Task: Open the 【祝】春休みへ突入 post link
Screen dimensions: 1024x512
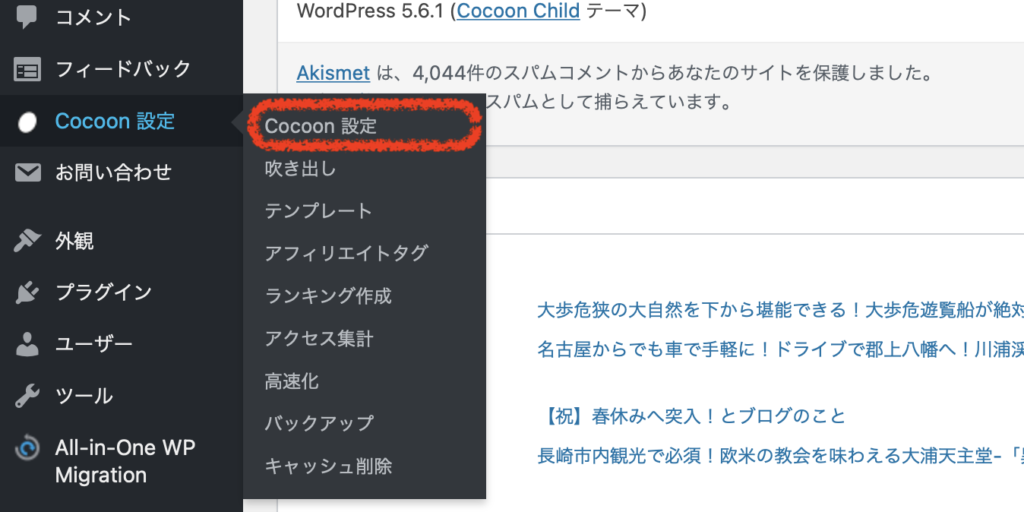Action: [692, 416]
